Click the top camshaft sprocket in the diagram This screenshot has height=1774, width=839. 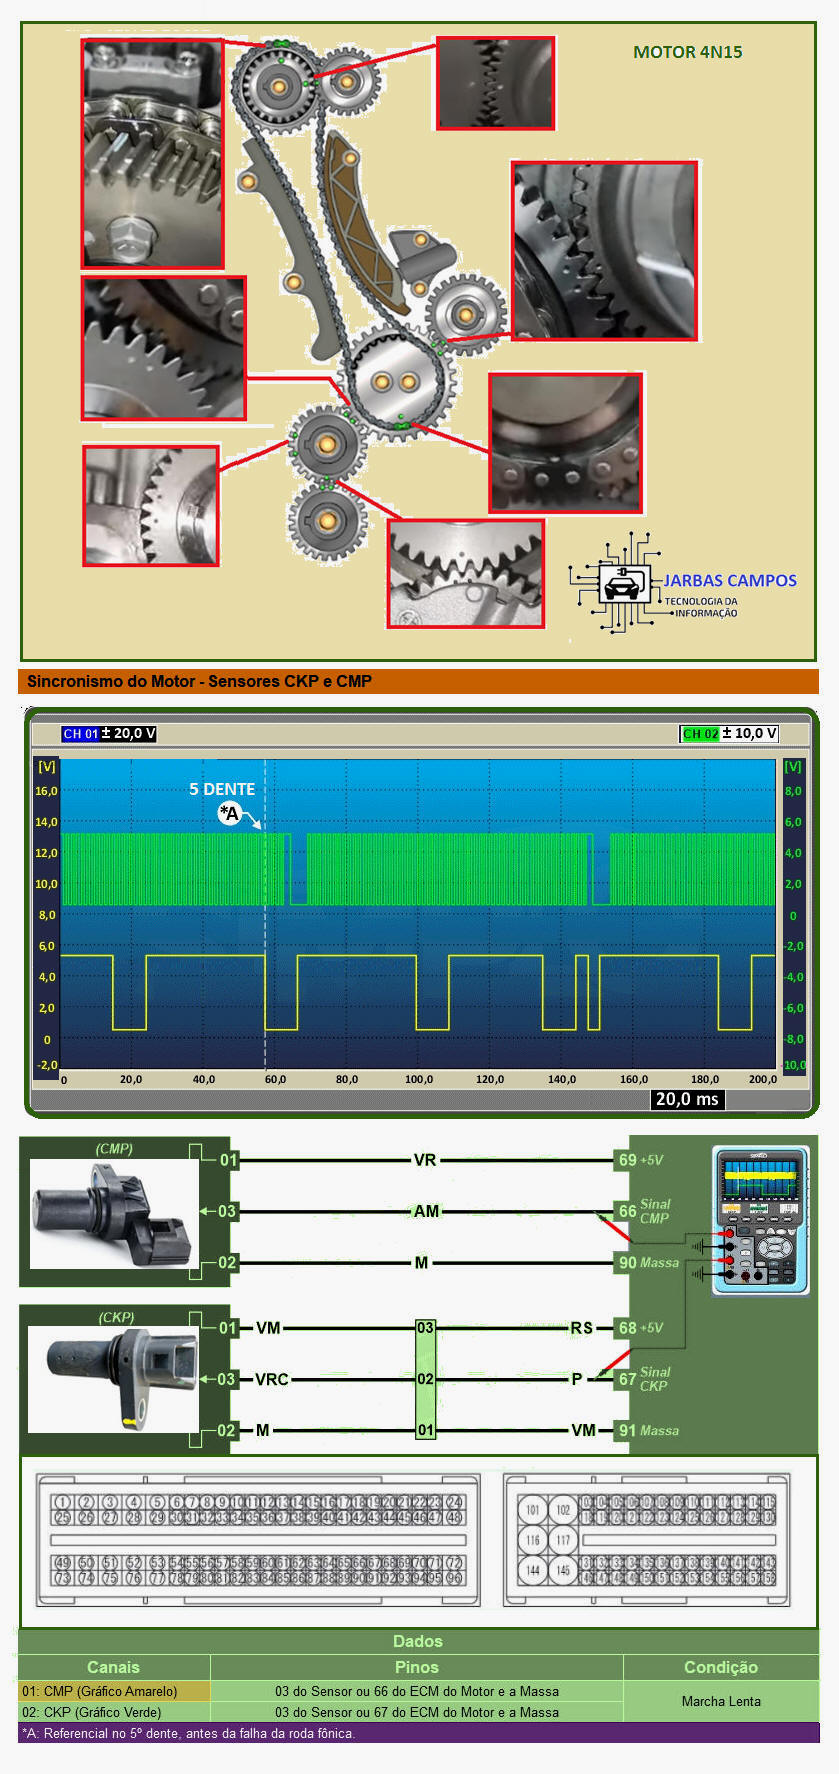coord(278,87)
